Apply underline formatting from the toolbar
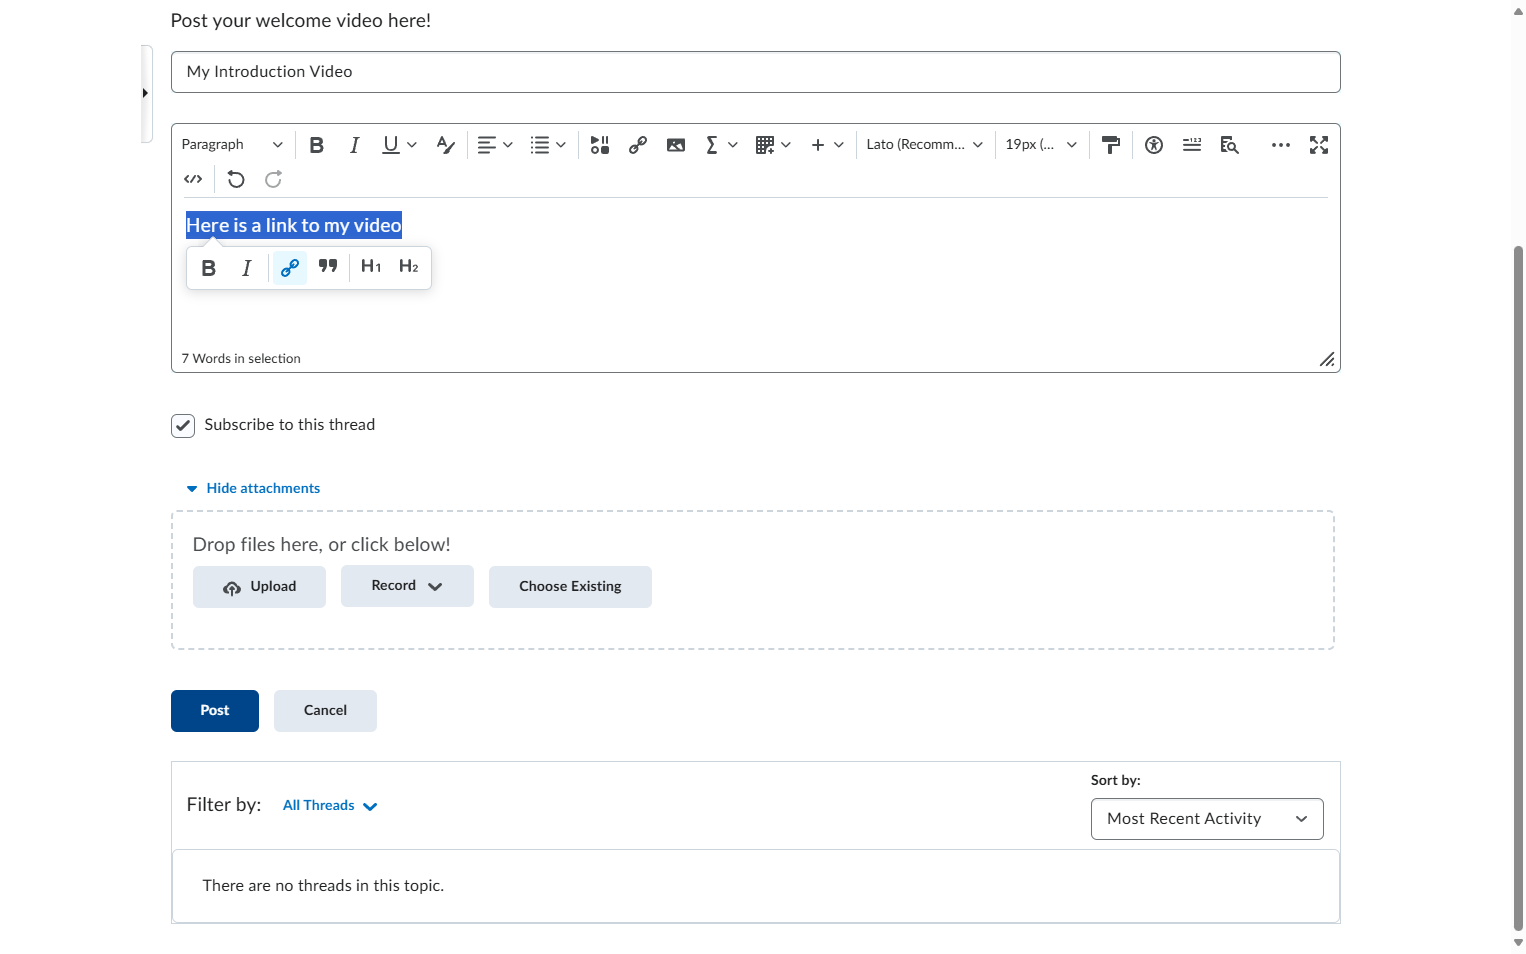The height and width of the screenshot is (954, 1526). click(391, 145)
